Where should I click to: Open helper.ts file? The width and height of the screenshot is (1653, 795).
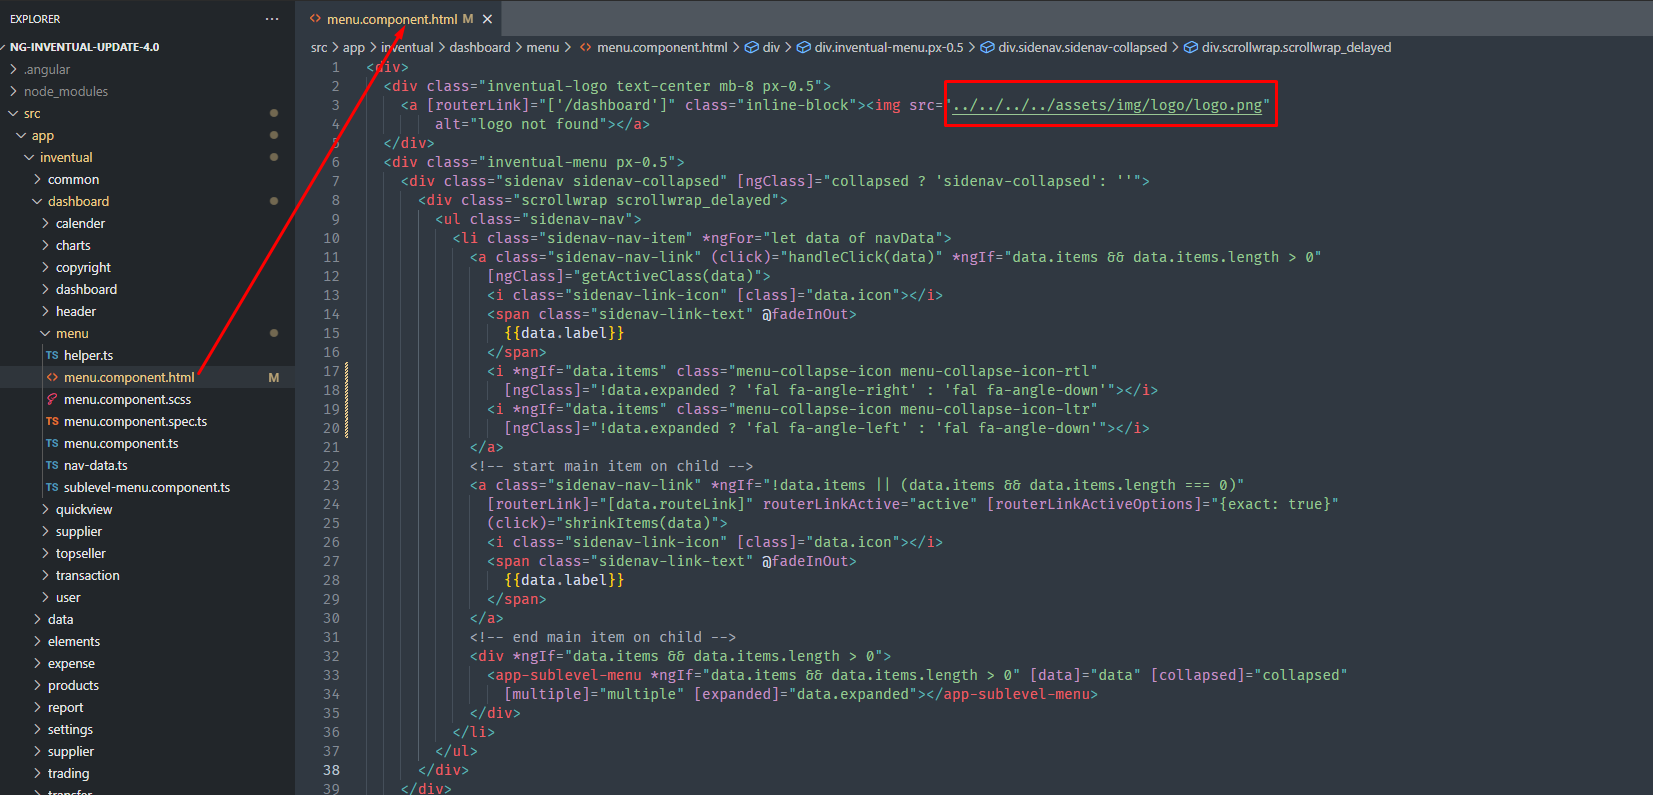click(x=88, y=355)
